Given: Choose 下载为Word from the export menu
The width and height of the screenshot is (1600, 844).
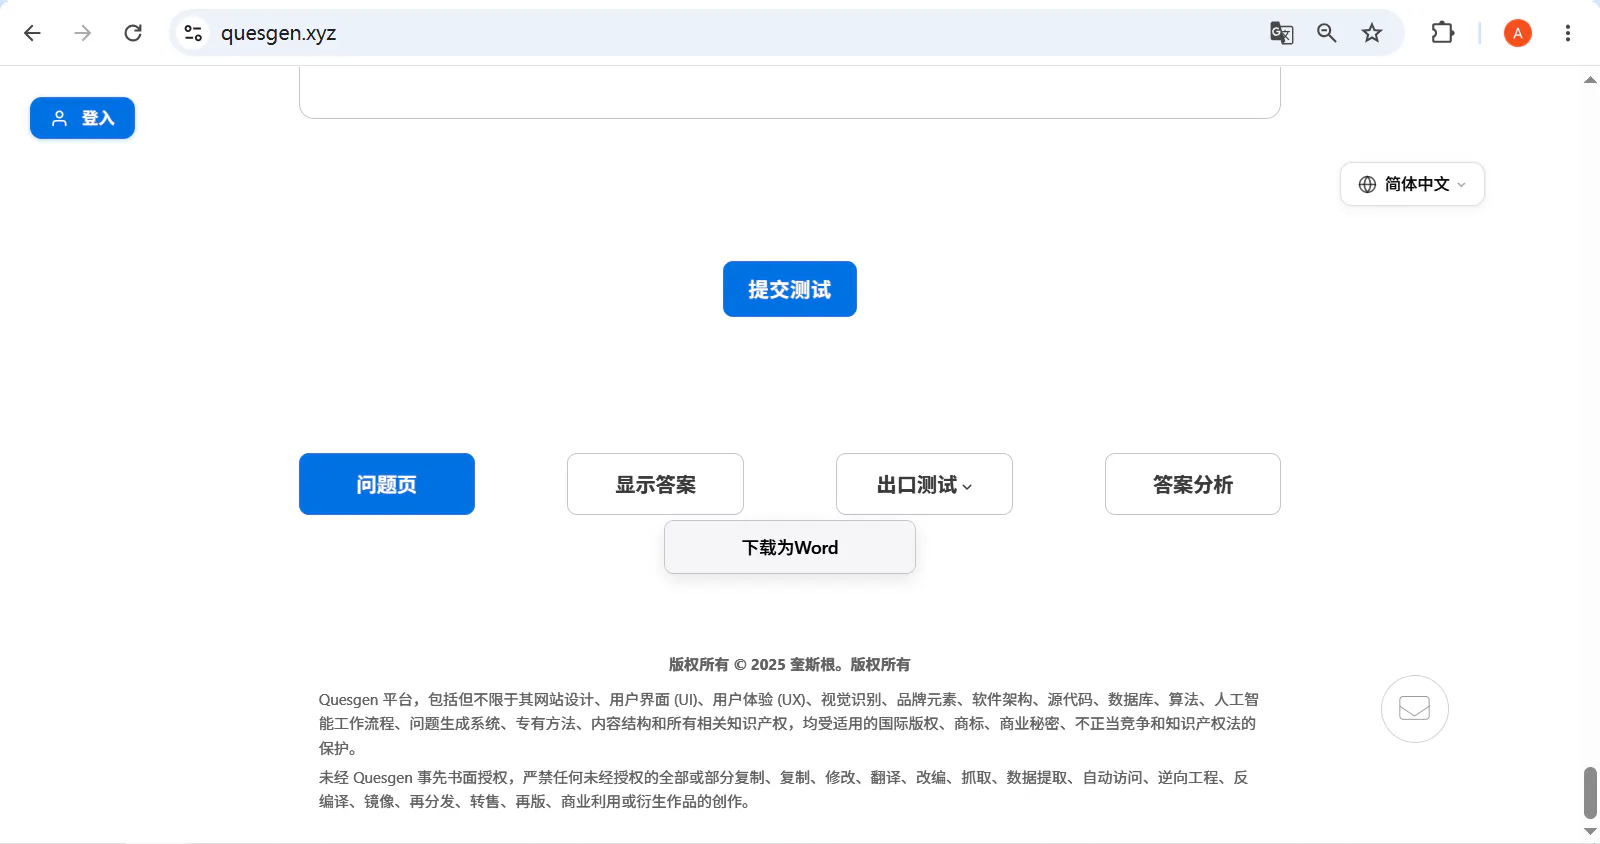Looking at the screenshot, I should [x=790, y=547].
